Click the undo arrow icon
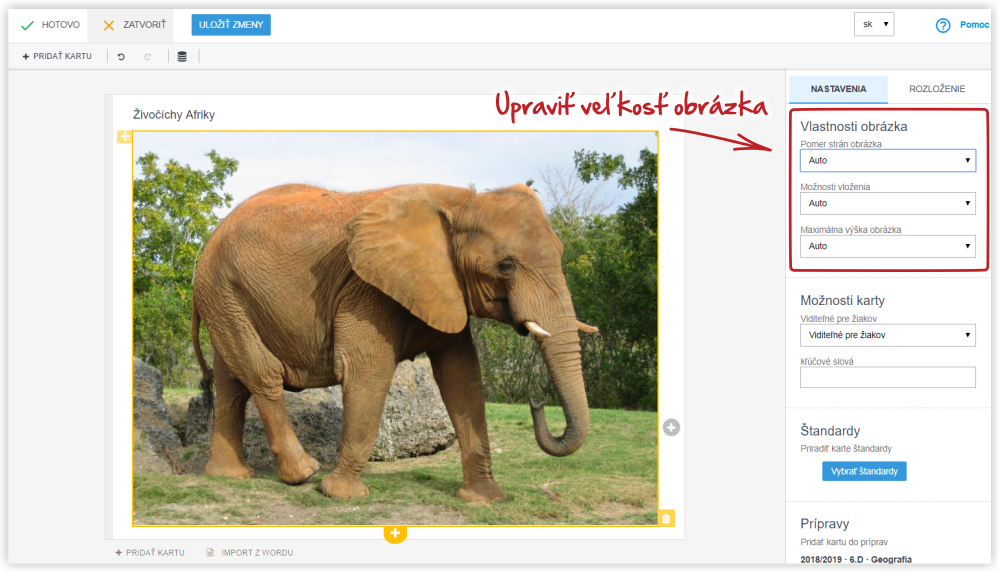Screen dimensions: 1000x572 [x=121, y=57]
